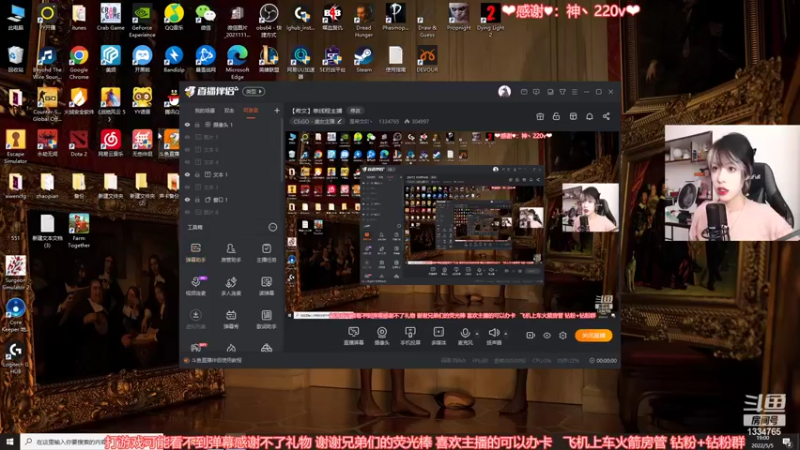This screenshot has height=450, width=800.
Task: Toggle the lock on 摄像头 1 source
Action: (197, 124)
